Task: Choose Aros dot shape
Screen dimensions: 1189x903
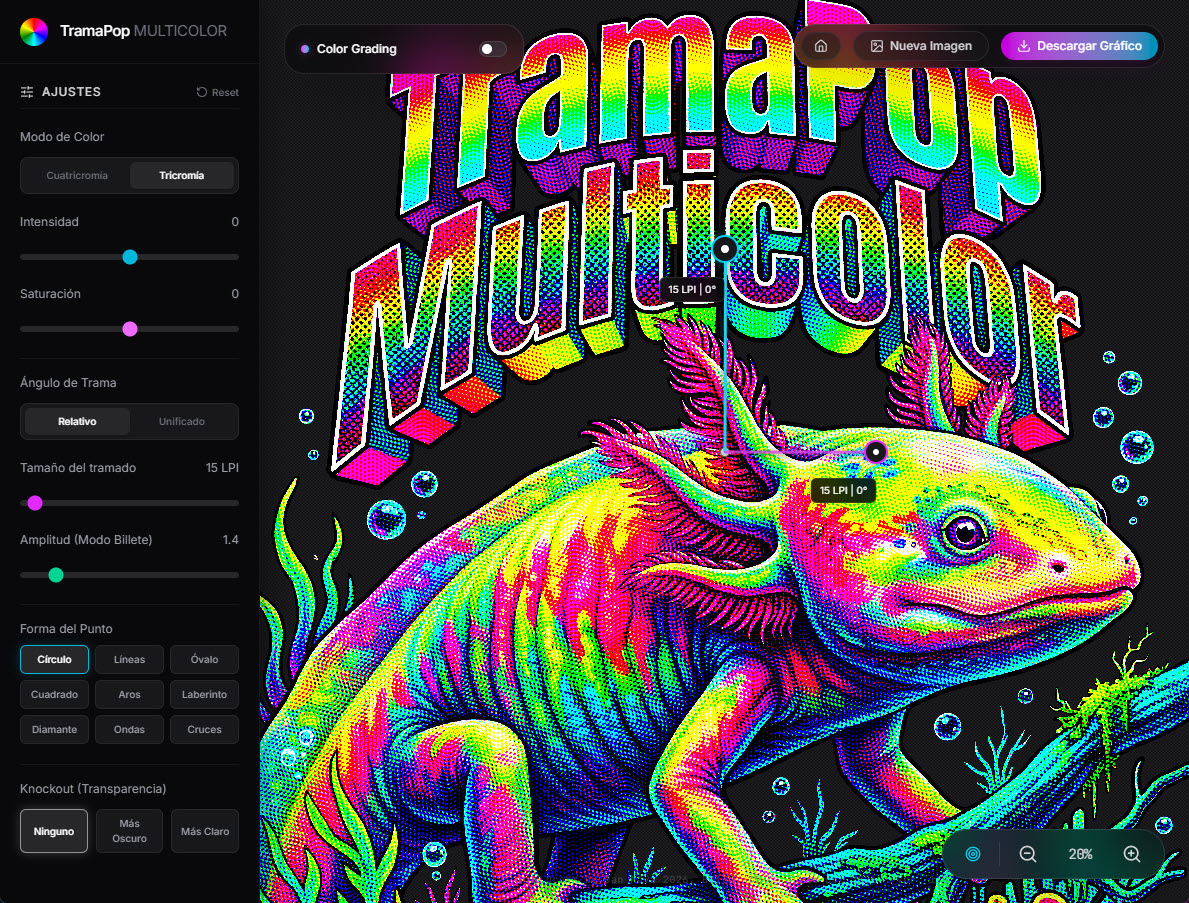Action: click(x=130, y=694)
